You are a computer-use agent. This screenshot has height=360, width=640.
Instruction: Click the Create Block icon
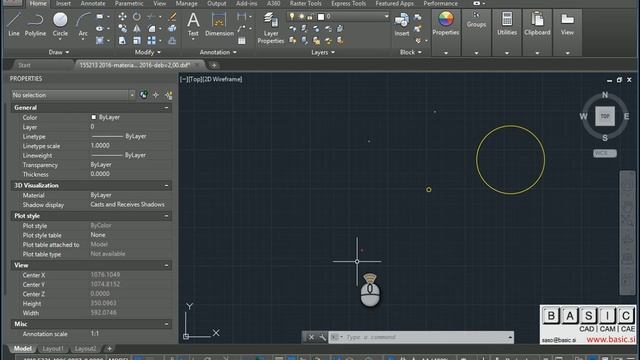pyautogui.click(x=418, y=17)
